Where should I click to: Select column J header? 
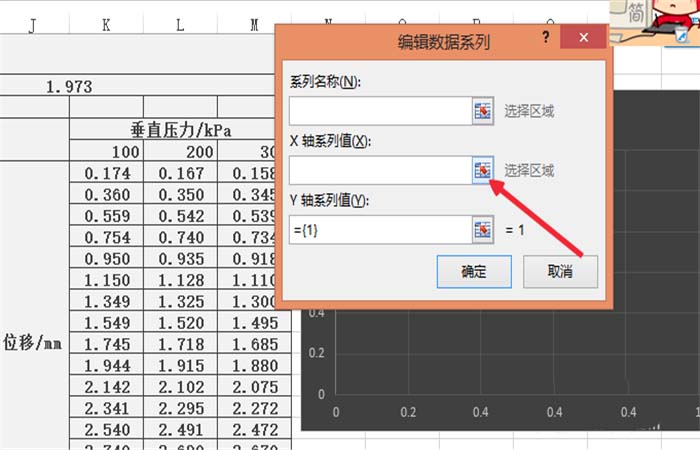point(32,25)
